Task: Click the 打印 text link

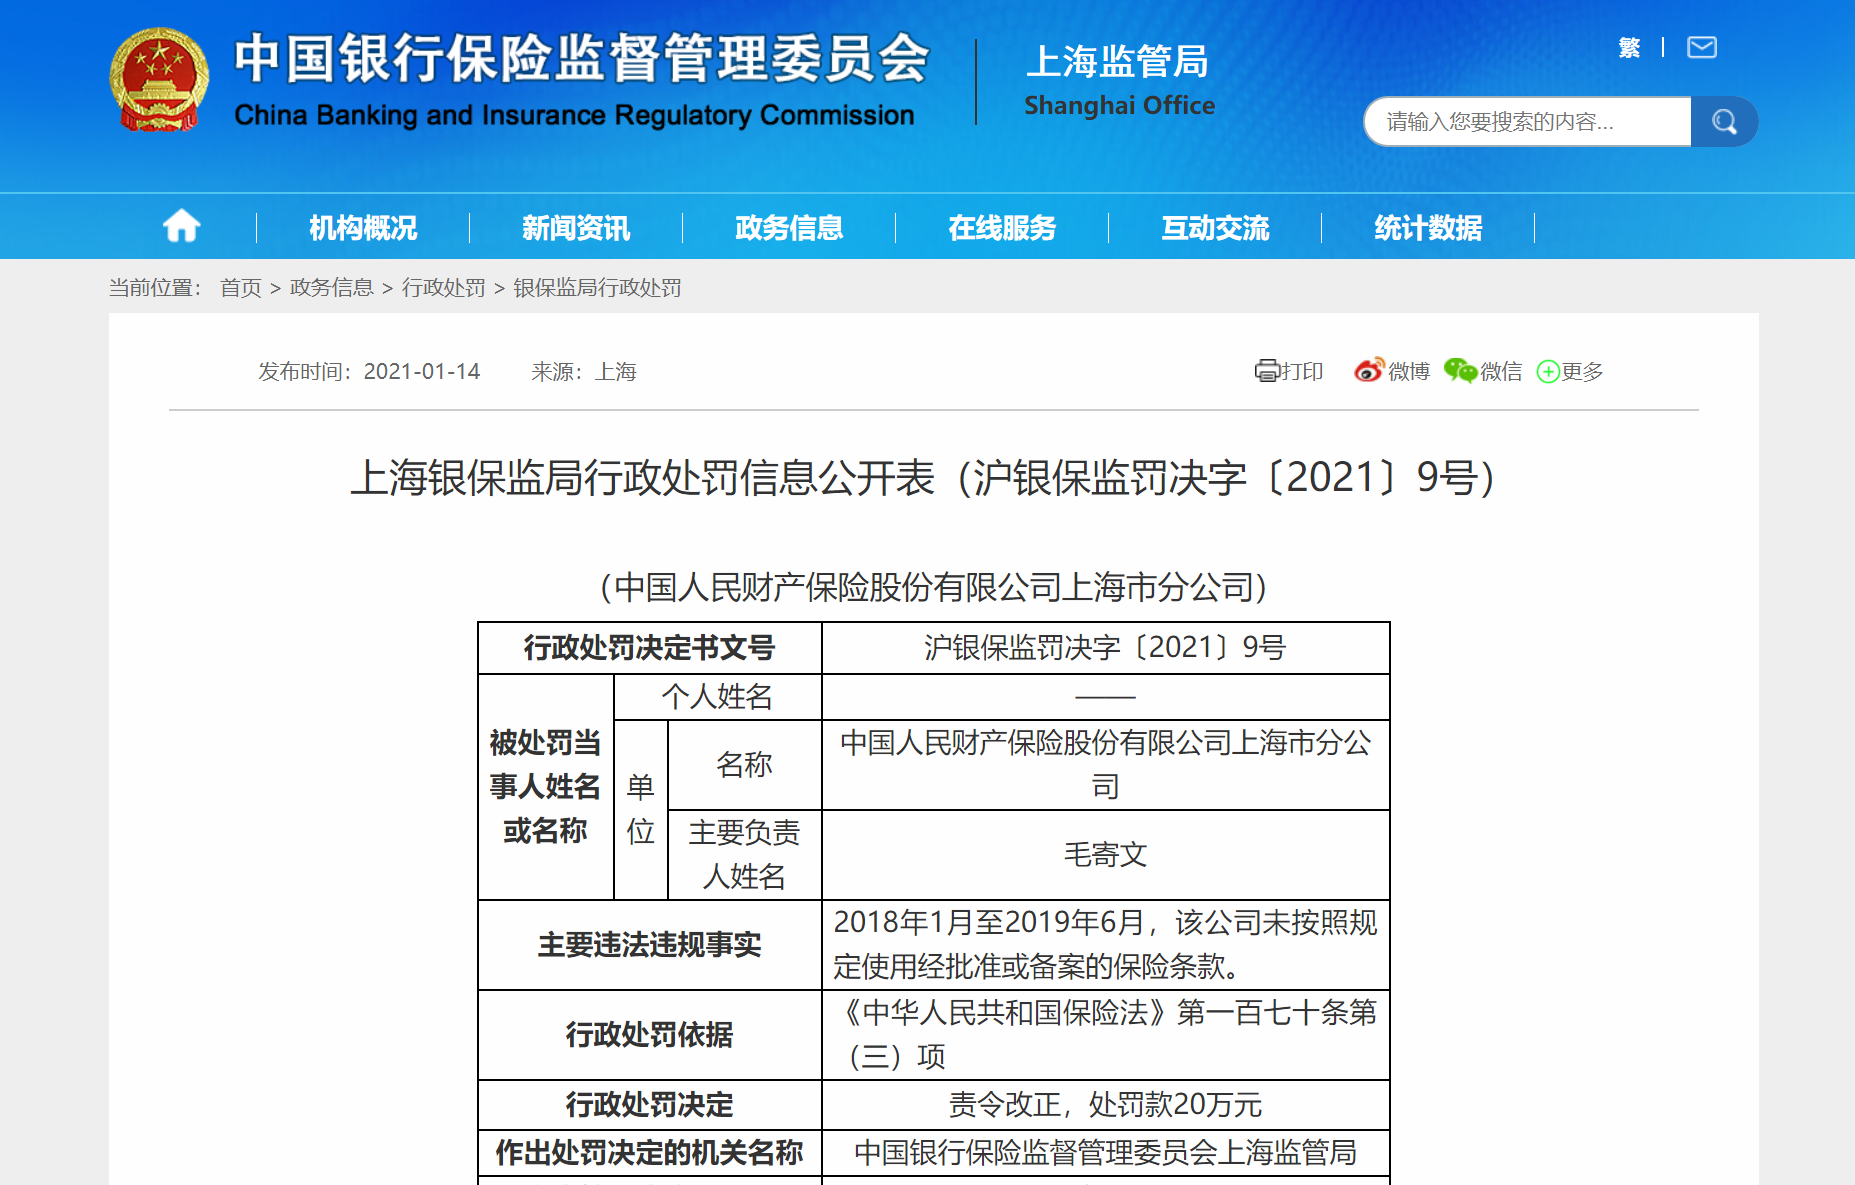Action: tap(1303, 372)
